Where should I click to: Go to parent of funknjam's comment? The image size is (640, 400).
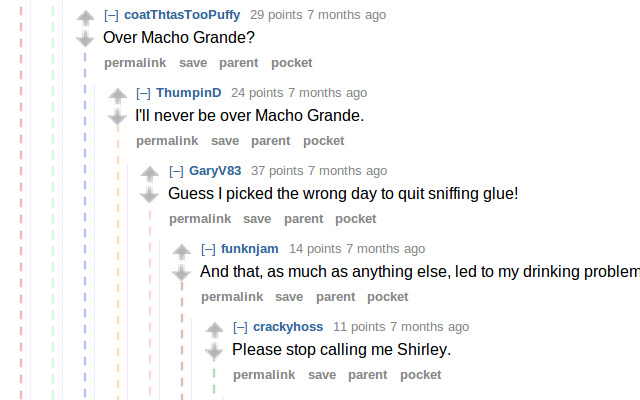pos(336,297)
